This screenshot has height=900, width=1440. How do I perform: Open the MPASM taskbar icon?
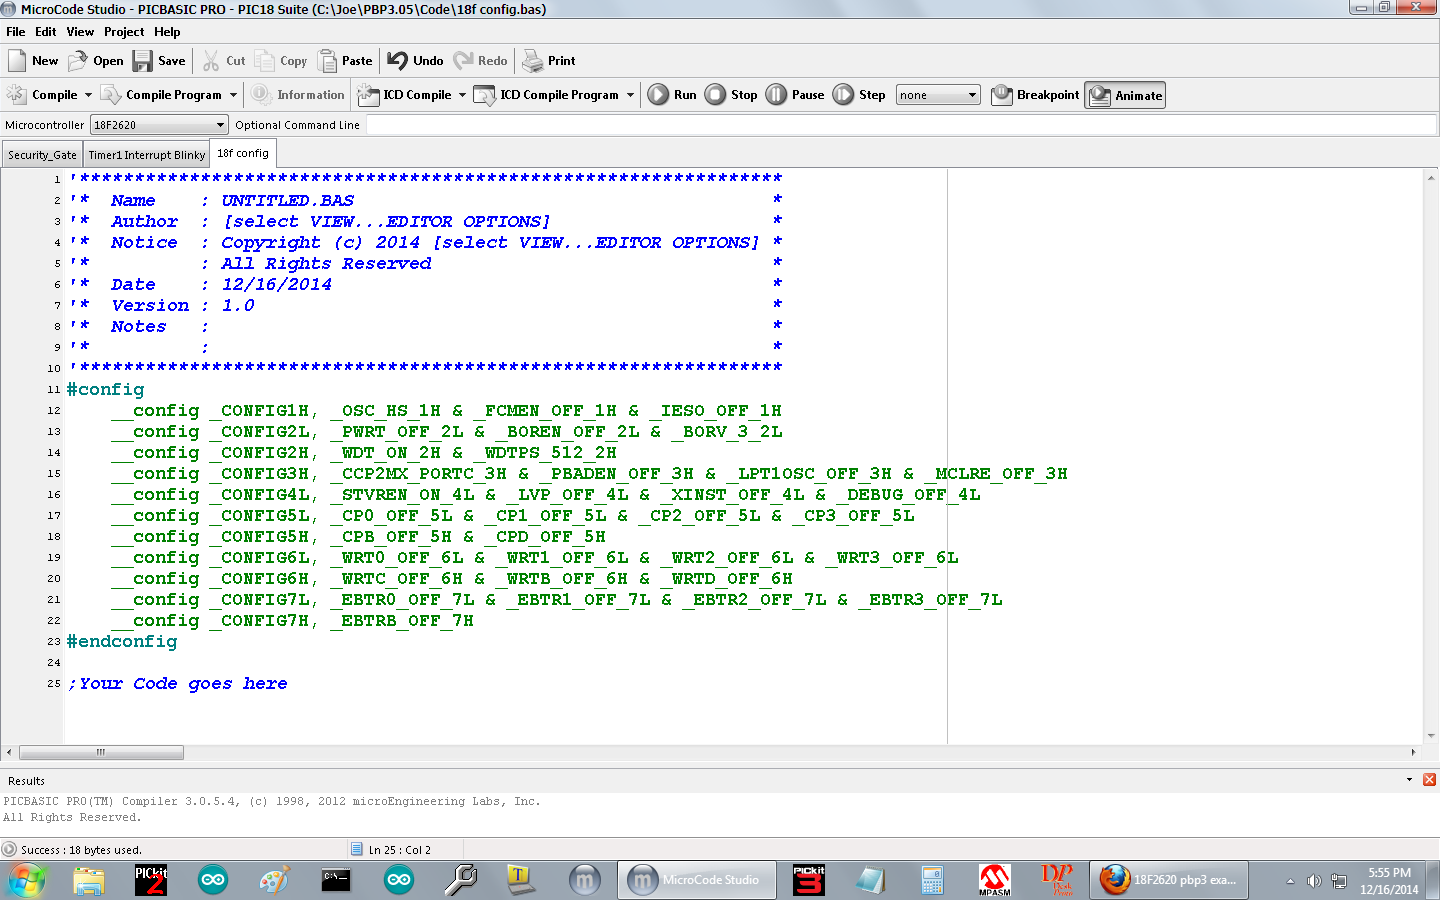[x=994, y=880]
